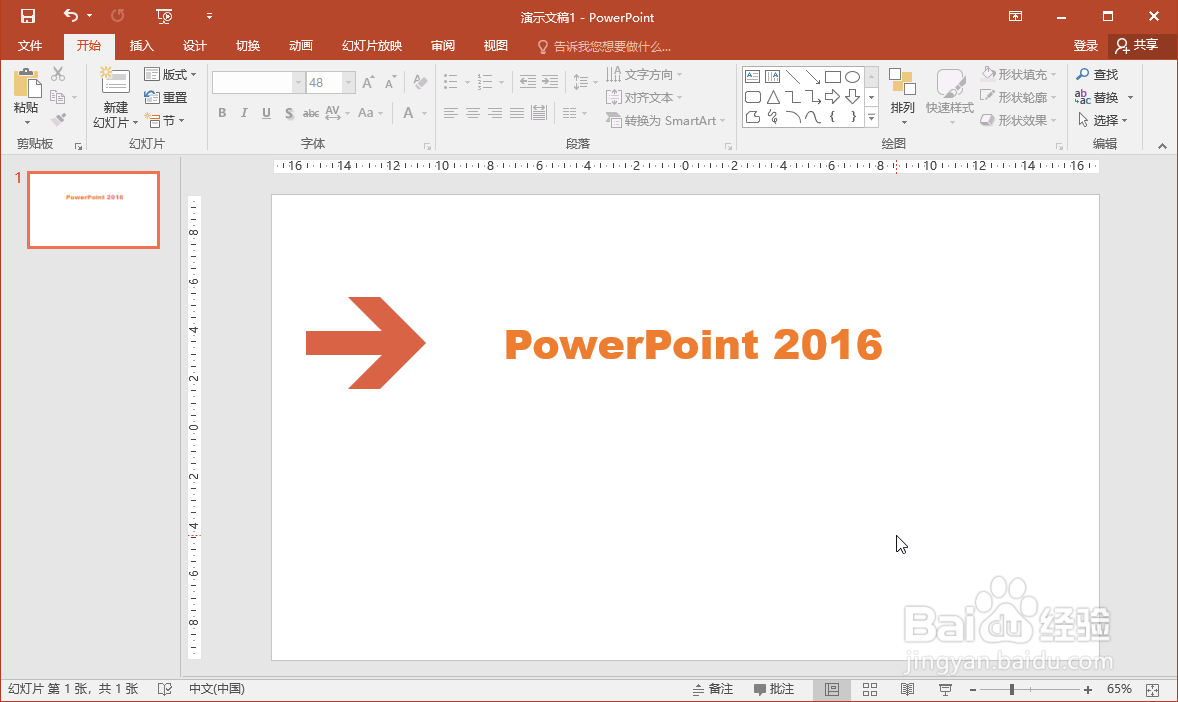The width and height of the screenshot is (1178, 702).
Task: Toggle center text alignment
Action: pyautogui.click(x=473, y=113)
